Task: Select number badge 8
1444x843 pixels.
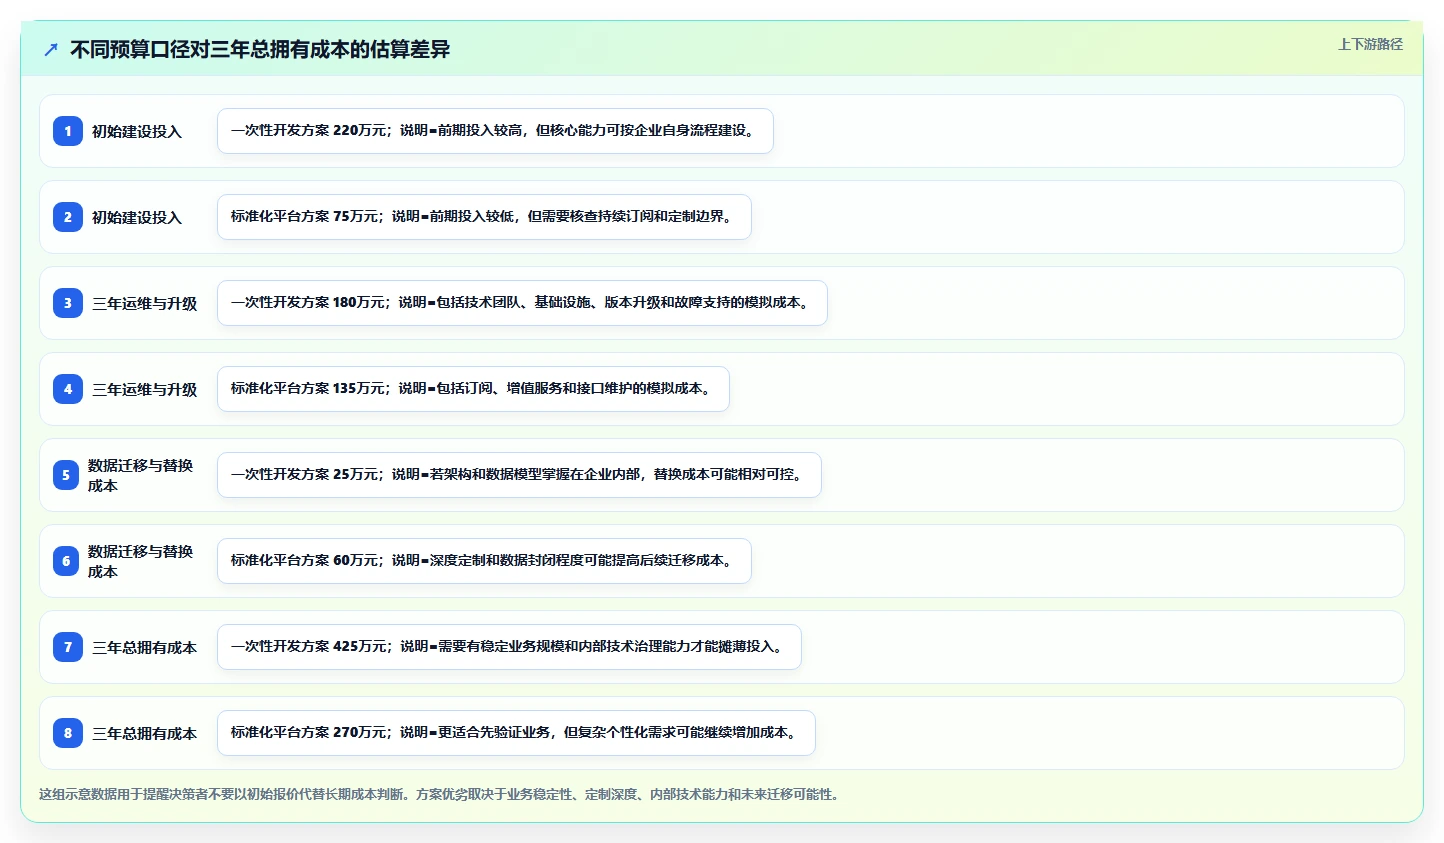Action: coord(68,733)
